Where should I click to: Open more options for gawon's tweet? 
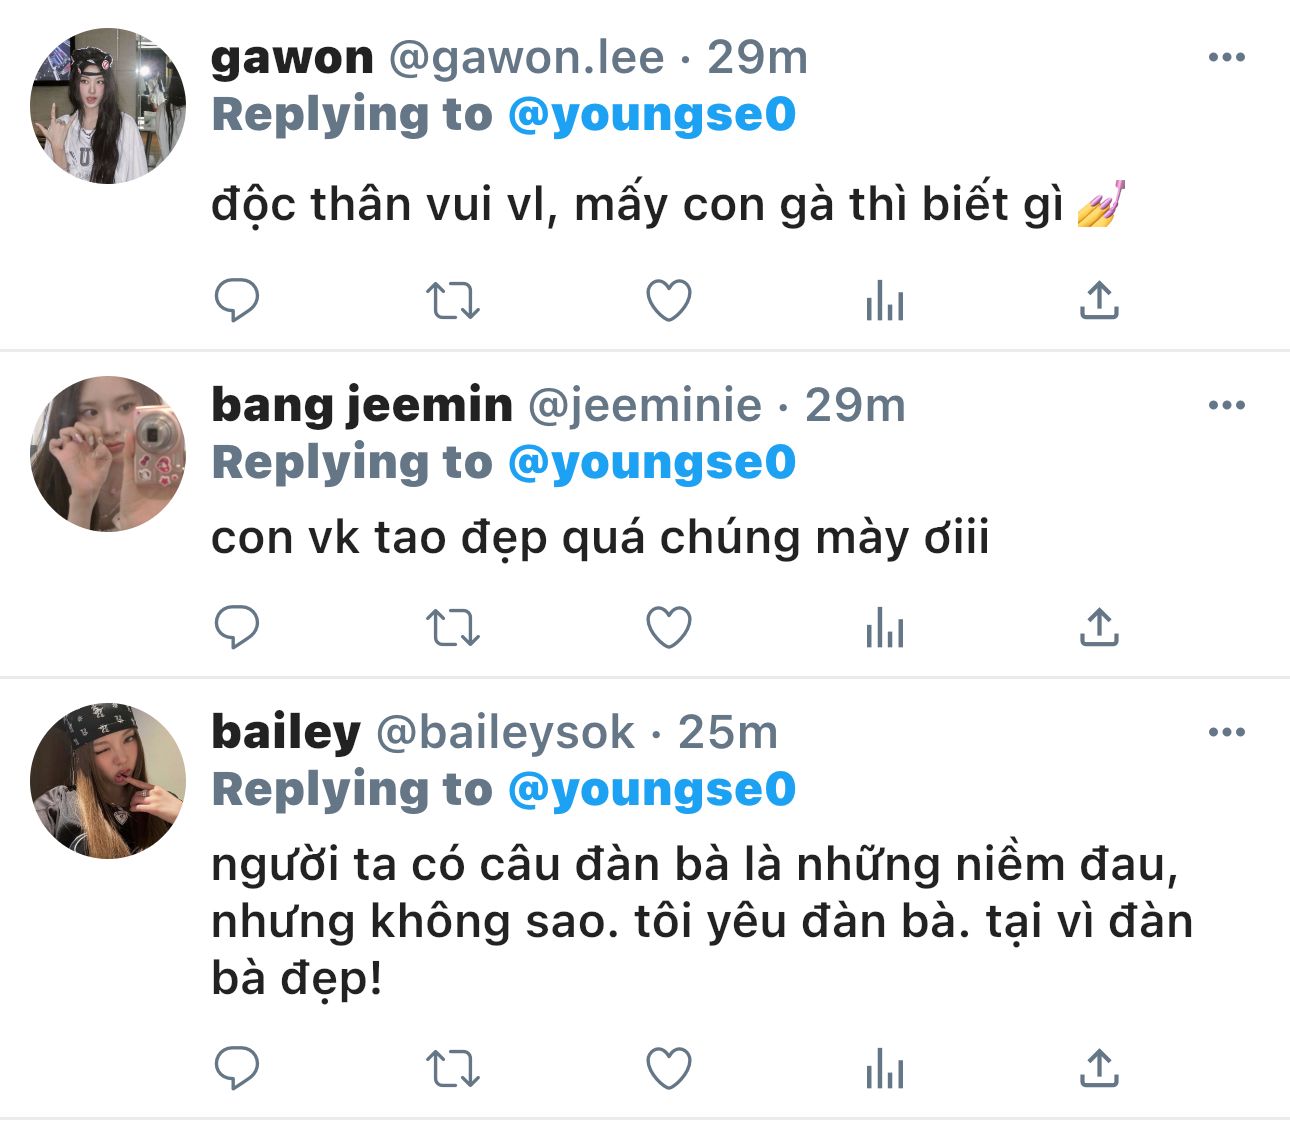[1226, 57]
